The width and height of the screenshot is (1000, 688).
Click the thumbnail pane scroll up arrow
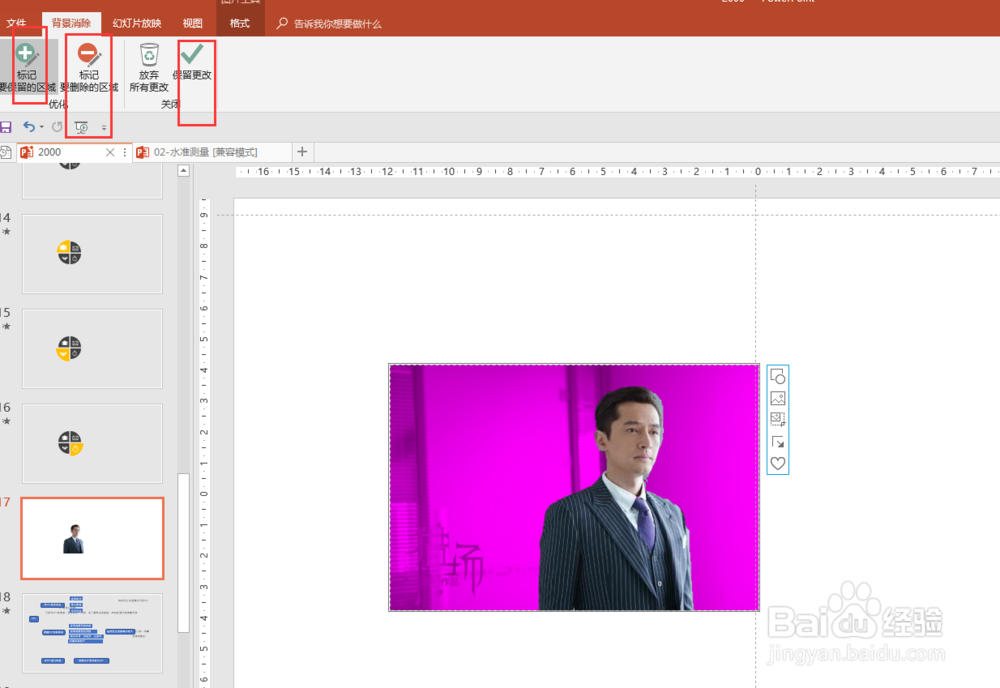pyautogui.click(x=184, y=170)
